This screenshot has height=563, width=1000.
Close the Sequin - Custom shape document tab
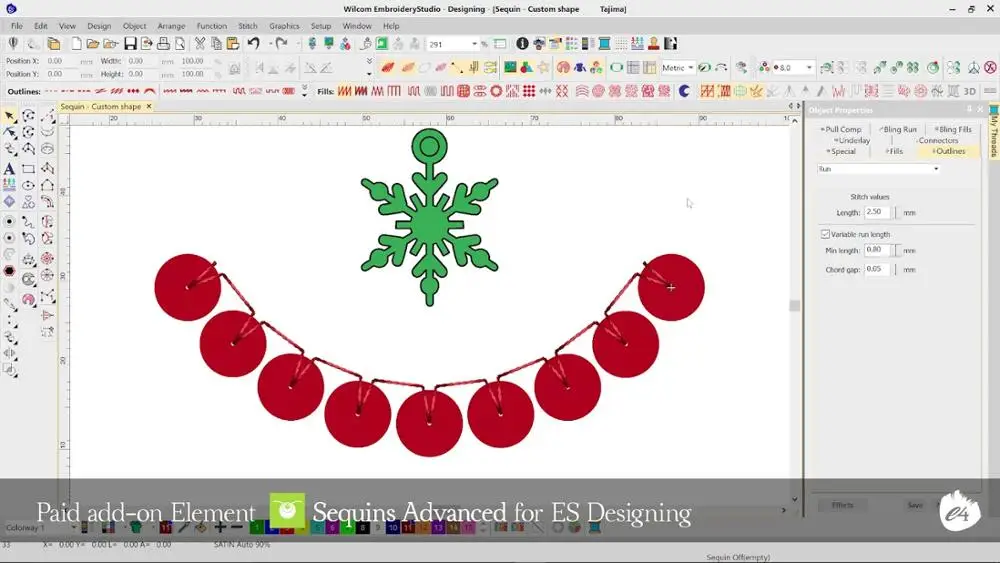(149, 106)
